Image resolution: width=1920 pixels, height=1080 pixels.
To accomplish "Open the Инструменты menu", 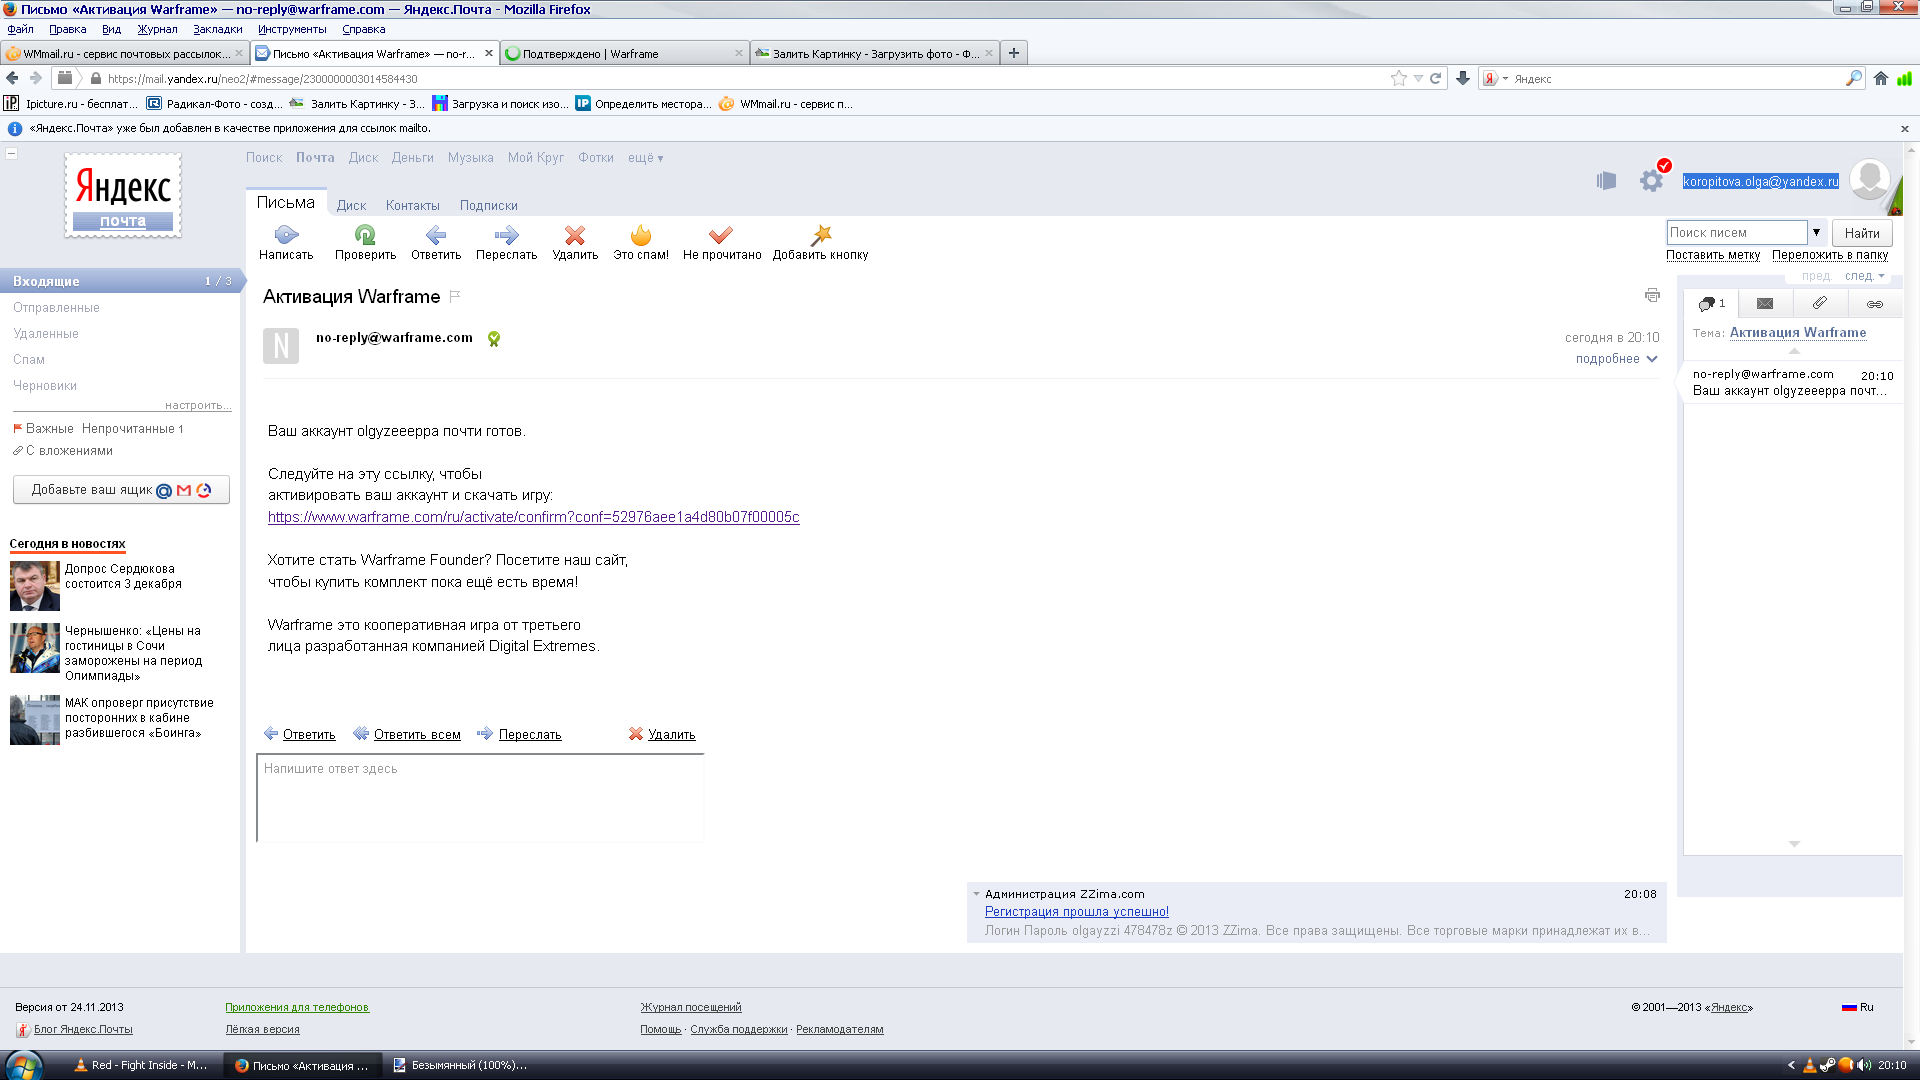I will tap(292, 29).
